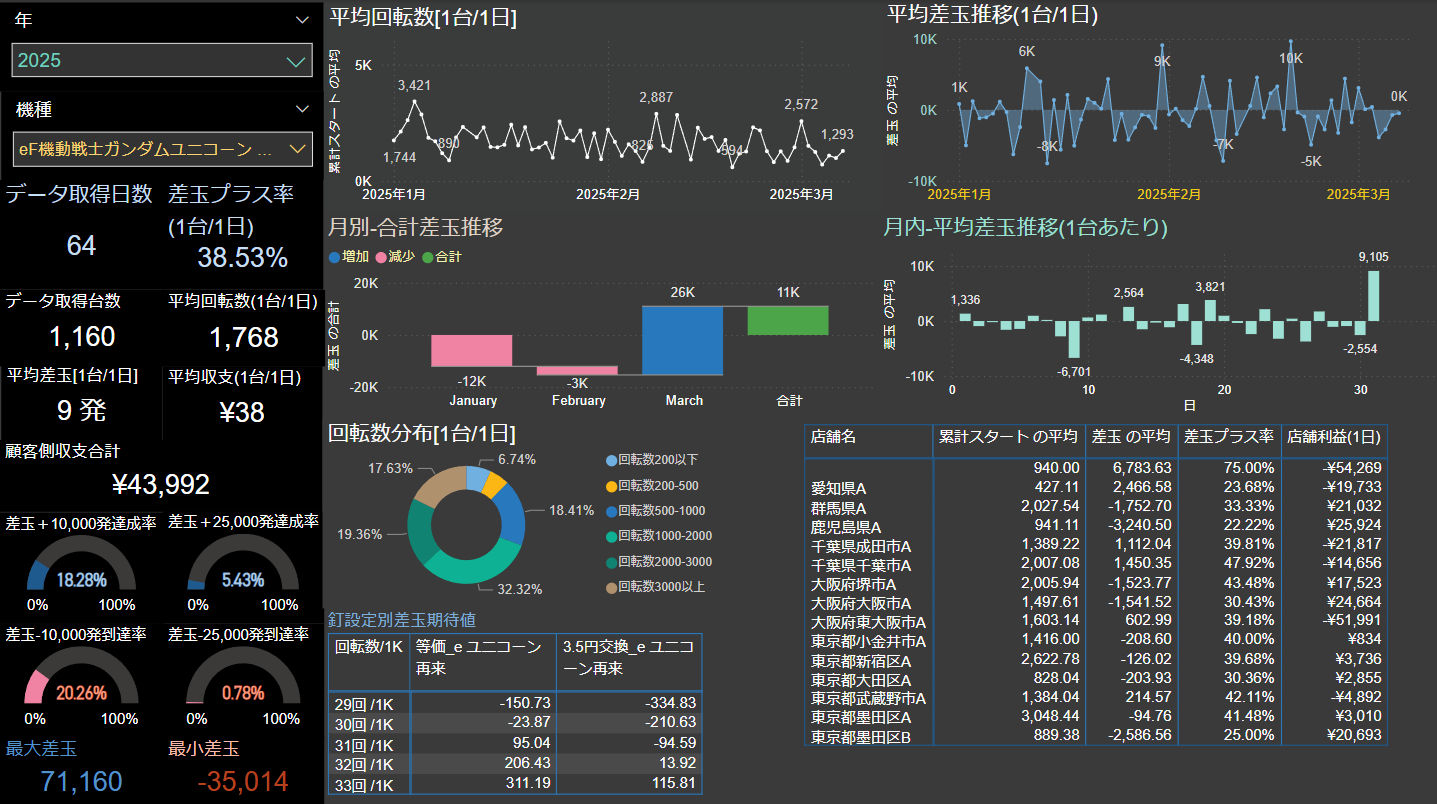Select the pink January bar in waterfall chart

(471, 350)
